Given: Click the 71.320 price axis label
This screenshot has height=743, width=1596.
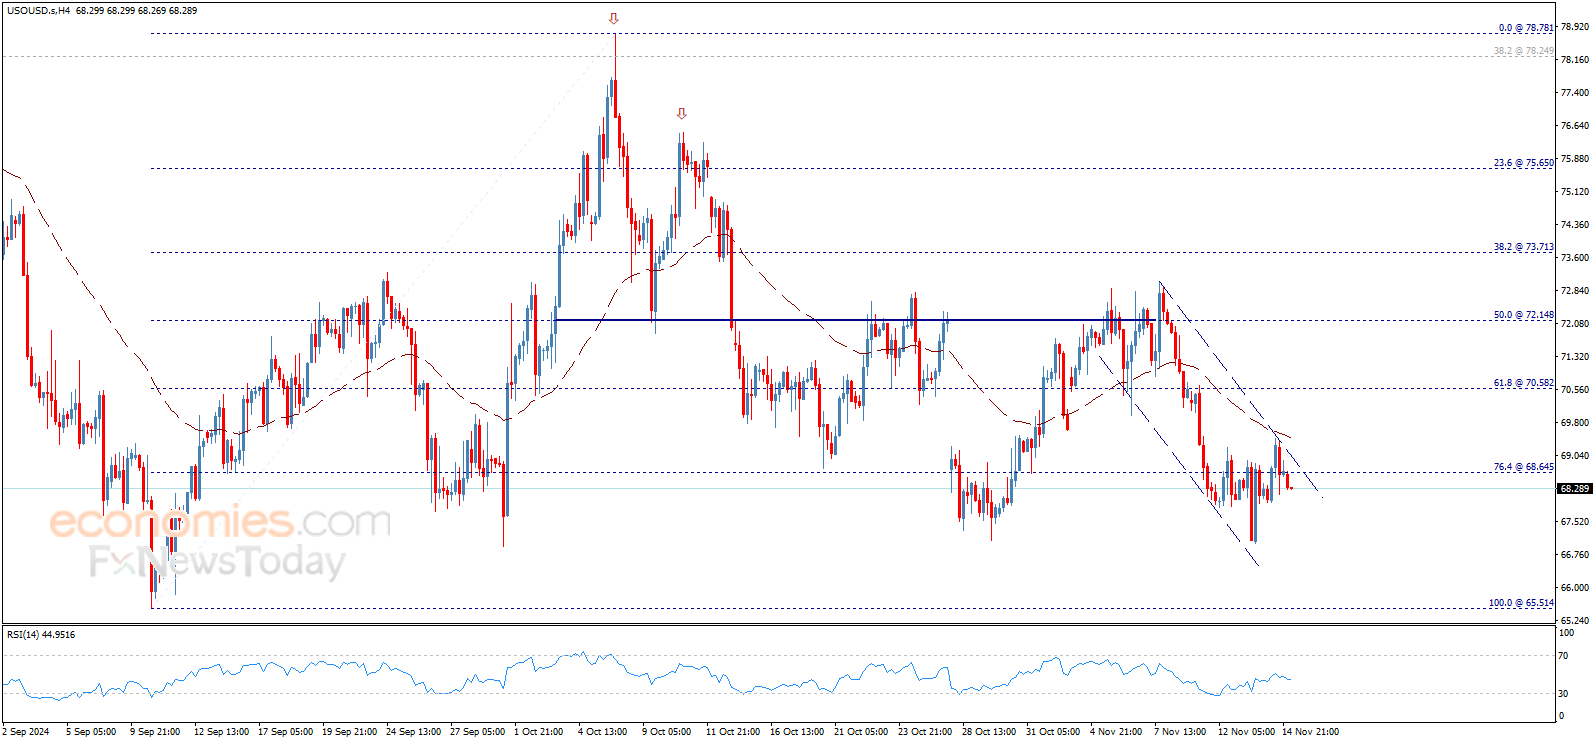Looking at the screenshot, I should [1575, 357].
